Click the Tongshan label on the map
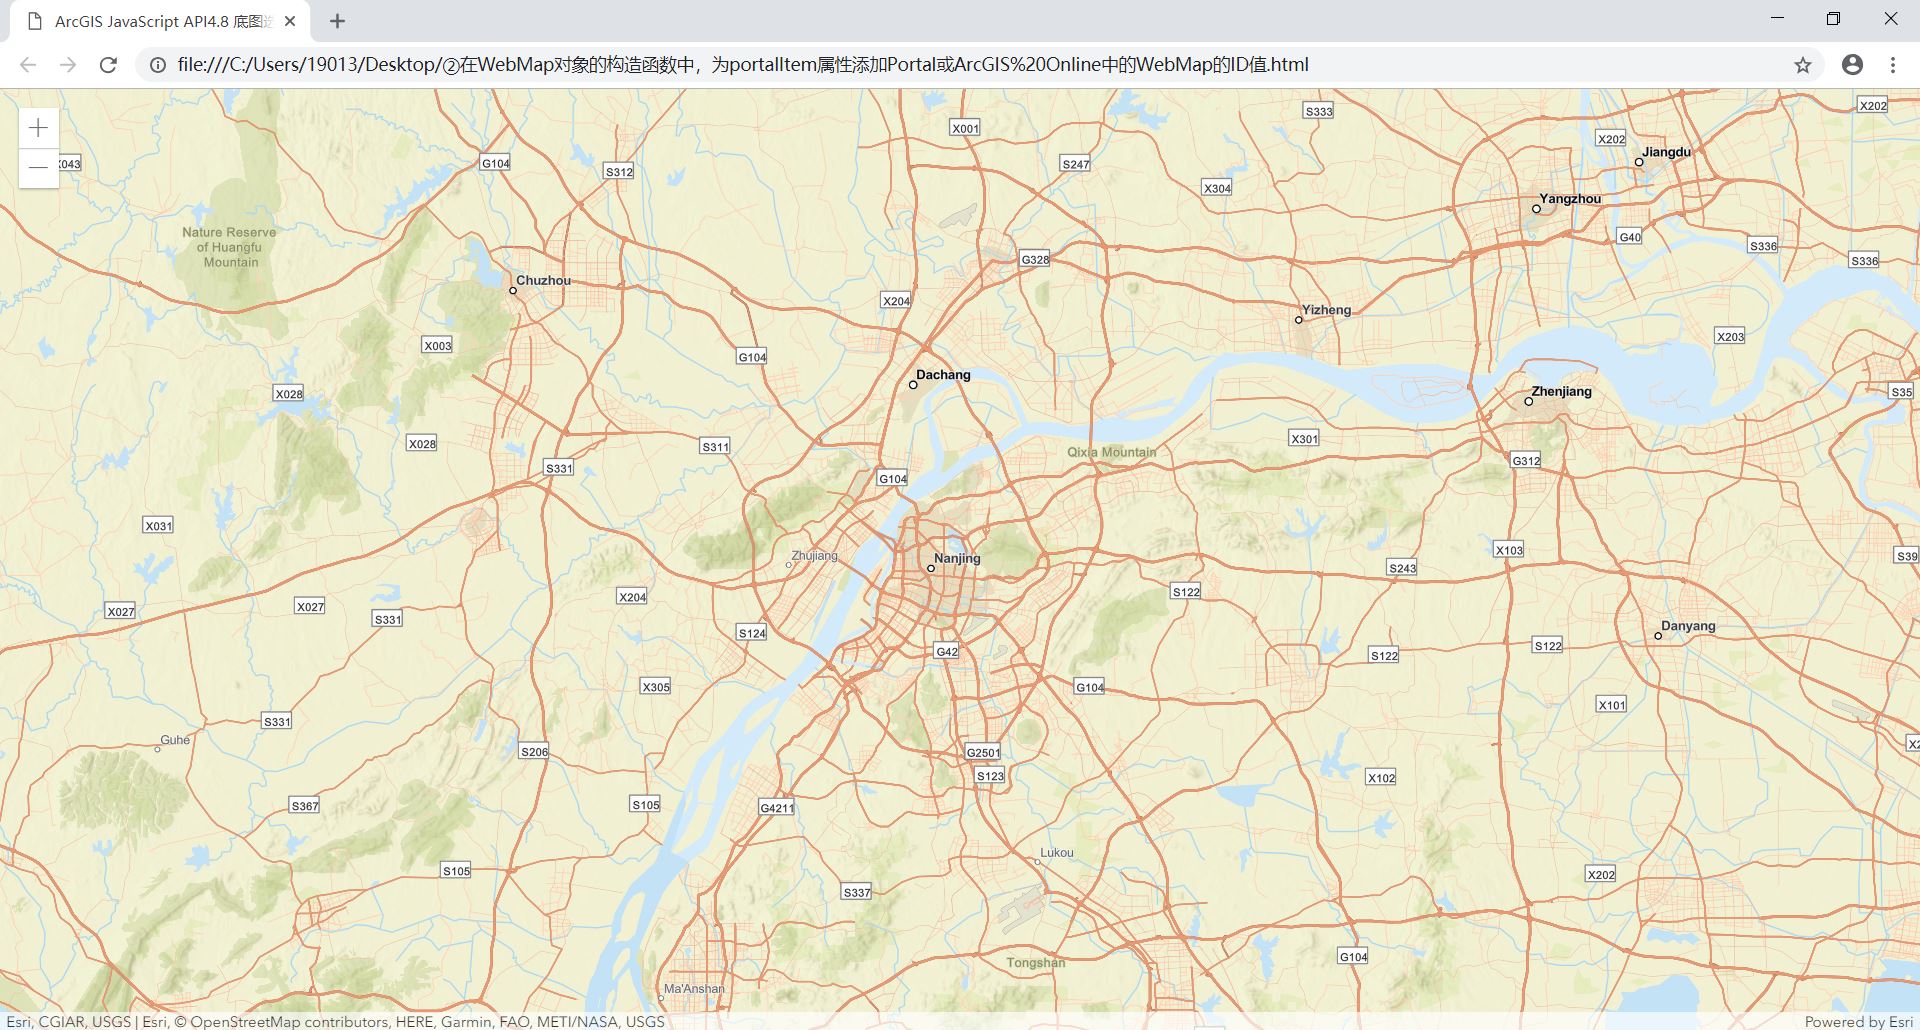Image resolution: width=1920 pixels, height=1030 pixels. pyautogui.click(x=1035, y=963)
